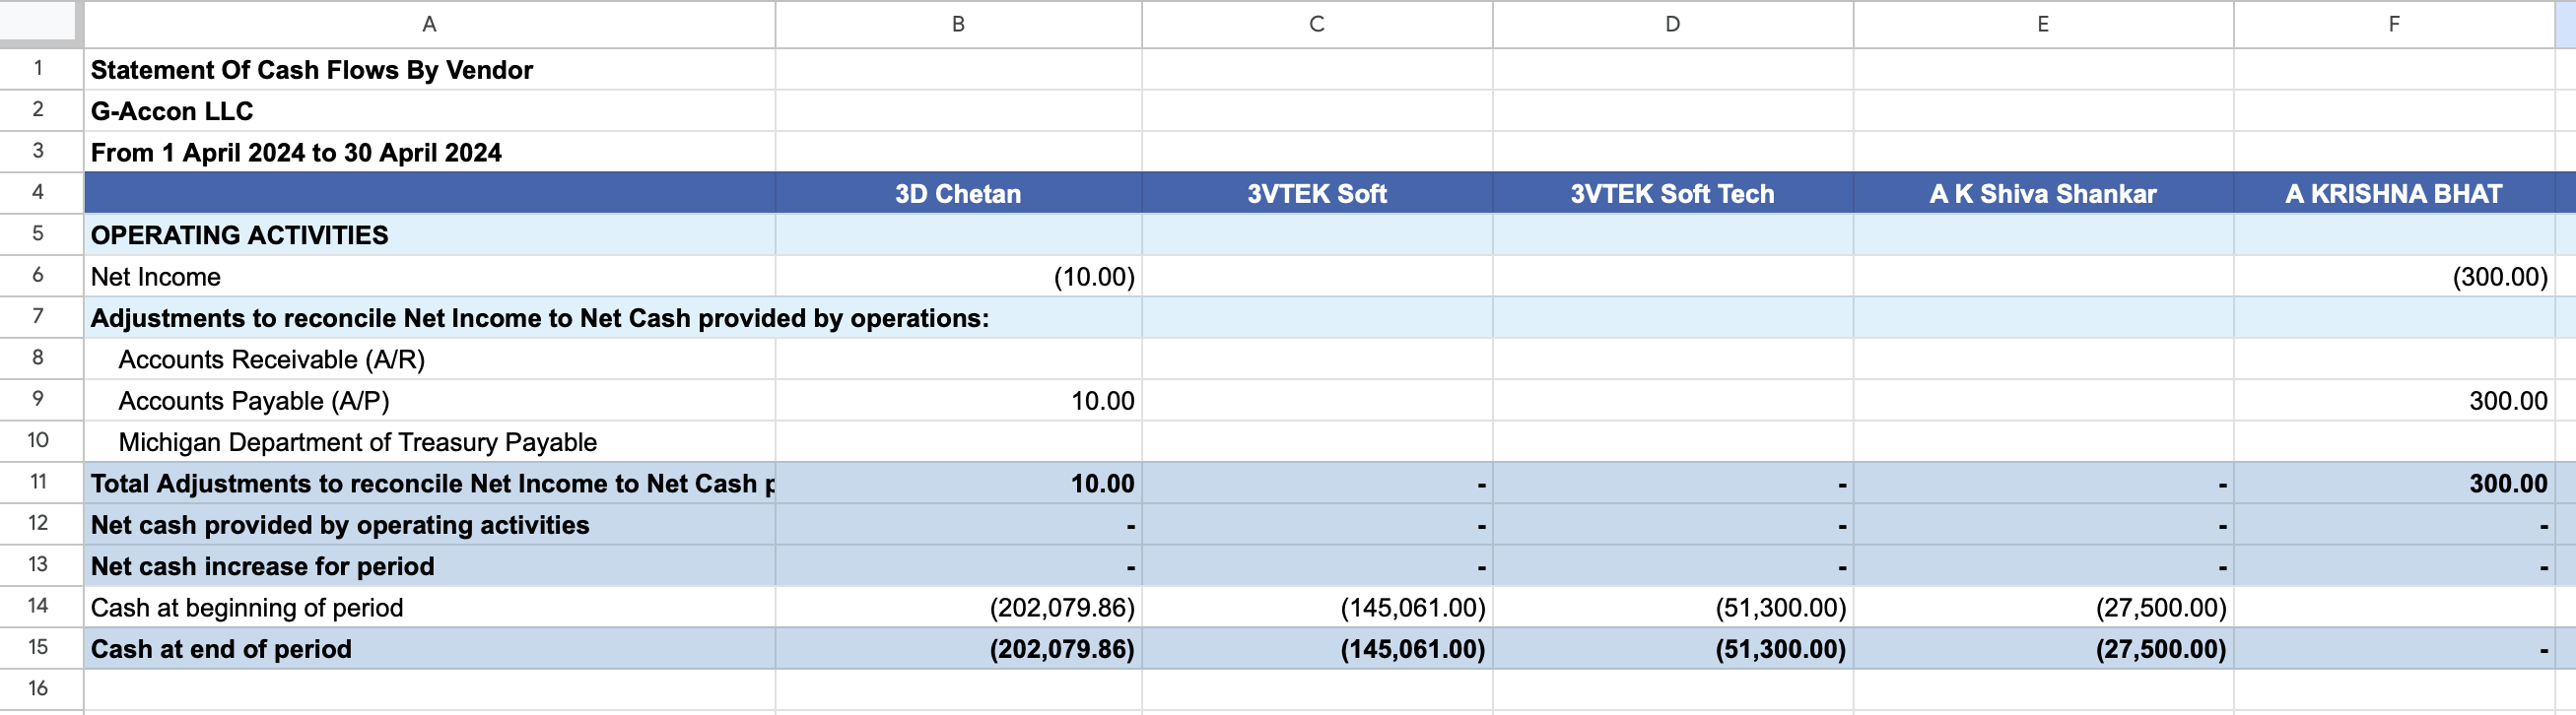Select column B header

(958, 24)
